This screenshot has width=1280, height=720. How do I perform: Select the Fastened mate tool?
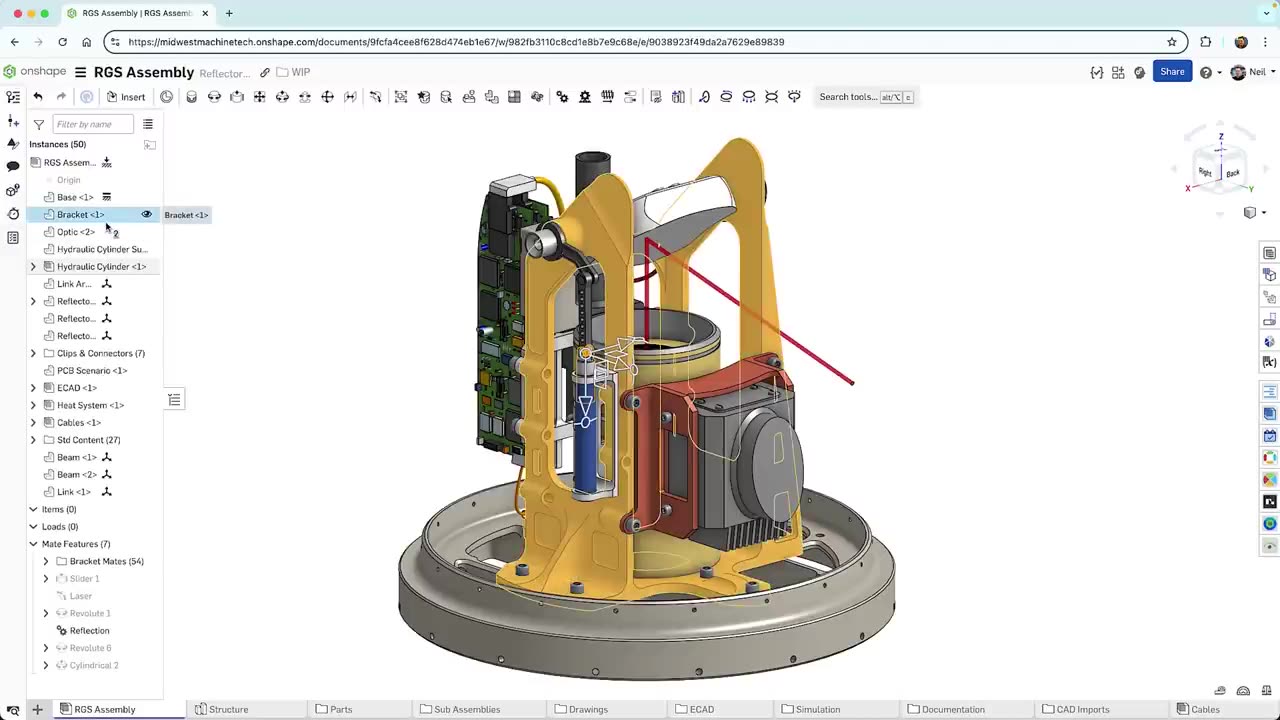click(x=191, y=97)
